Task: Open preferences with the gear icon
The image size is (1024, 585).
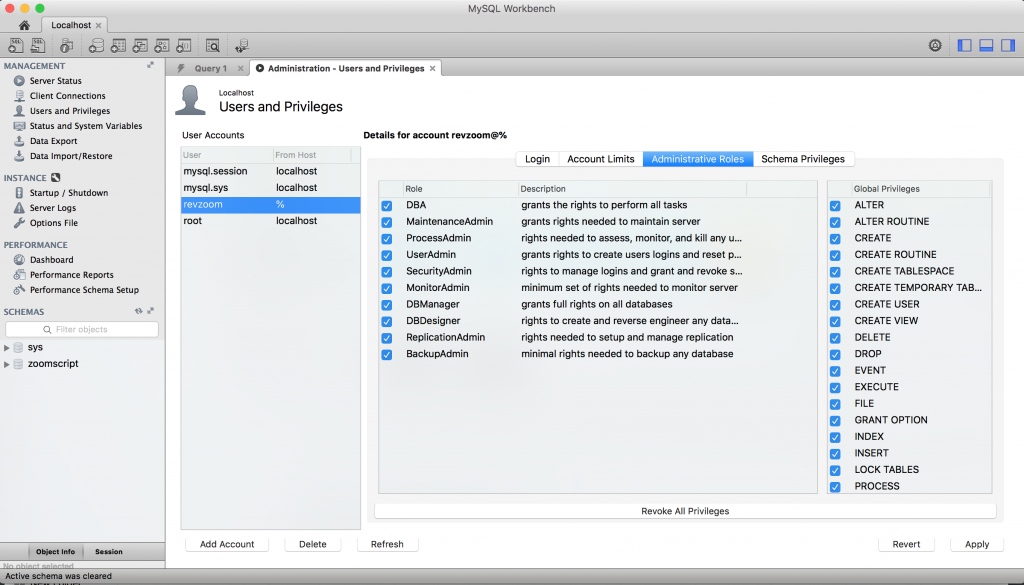Action: pyautogui.click(x=935, y=45)
